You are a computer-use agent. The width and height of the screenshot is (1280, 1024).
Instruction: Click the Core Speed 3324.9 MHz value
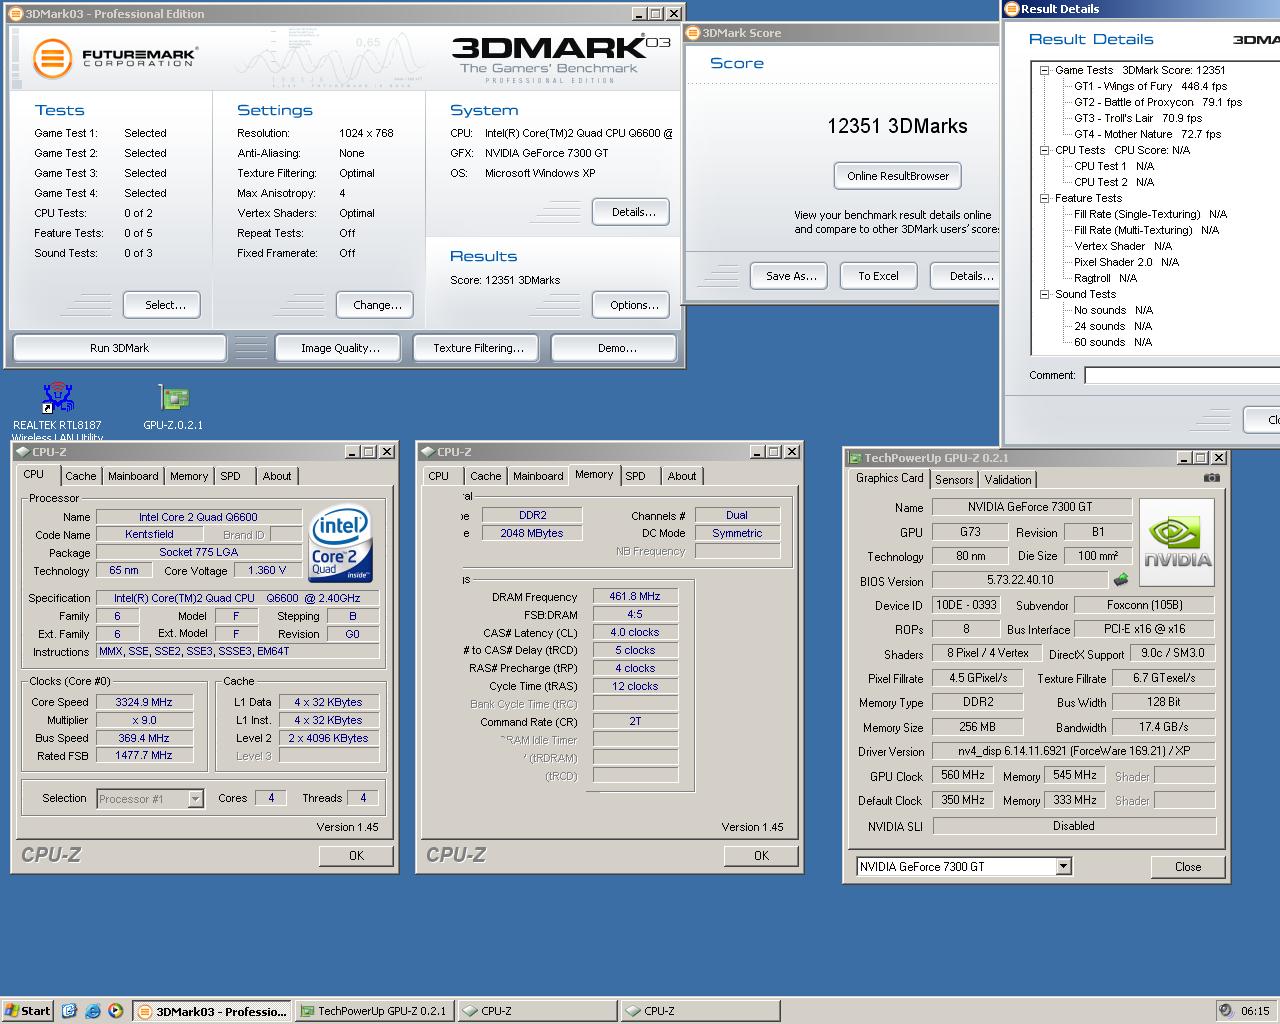(x=144, y=702)
